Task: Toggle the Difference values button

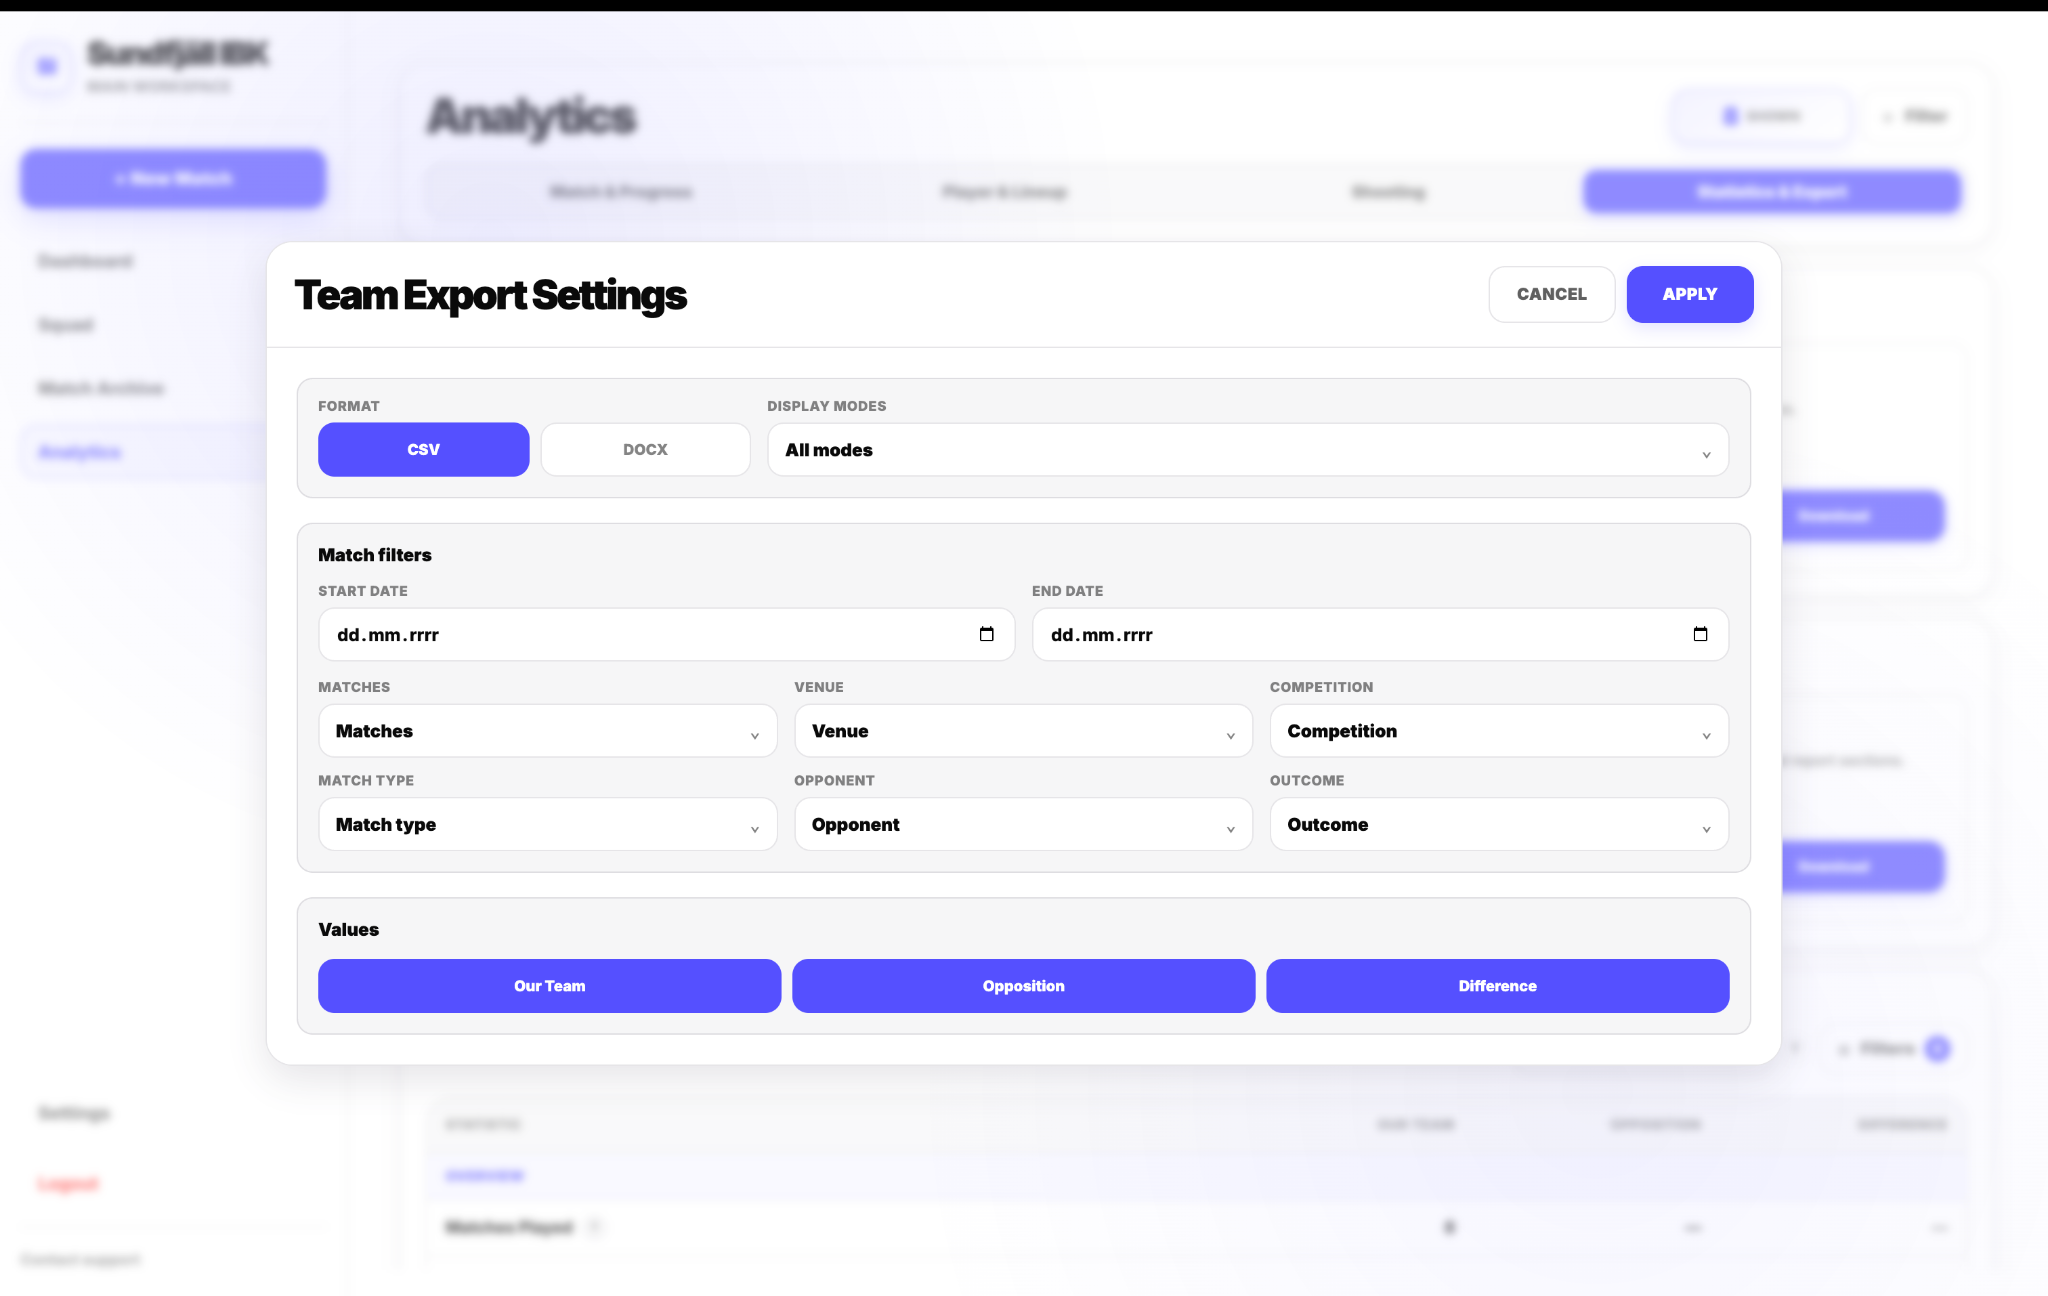Action: pyautogui.click(x=1497, y=986)
